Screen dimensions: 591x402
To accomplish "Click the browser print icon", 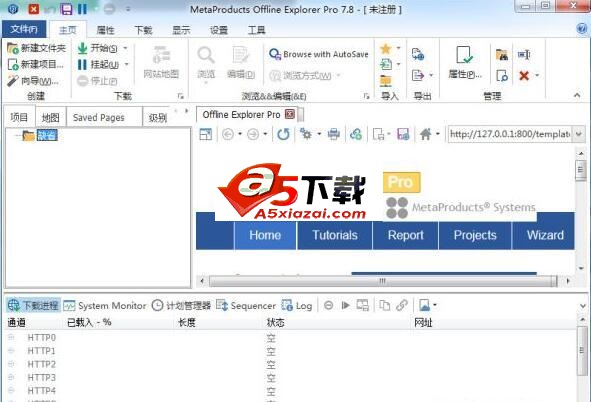I will (334, 134).
